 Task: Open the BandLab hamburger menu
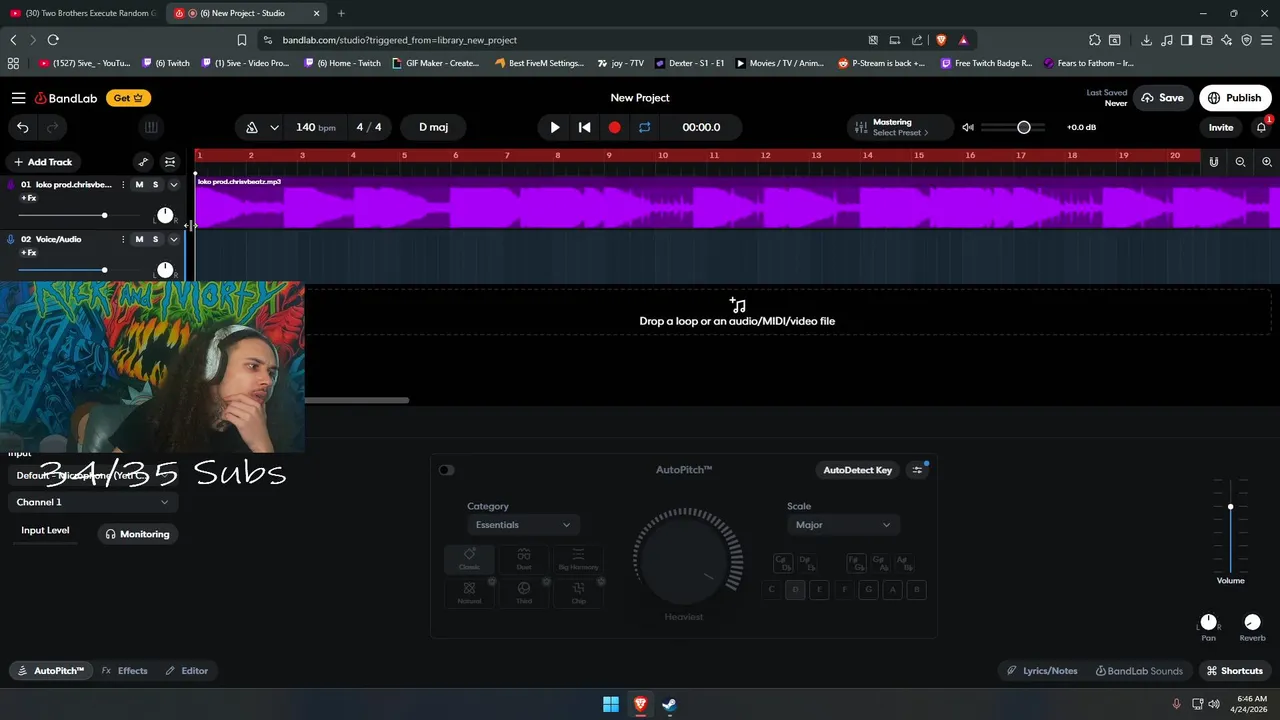pyautogui.click(x=19, y=98)
